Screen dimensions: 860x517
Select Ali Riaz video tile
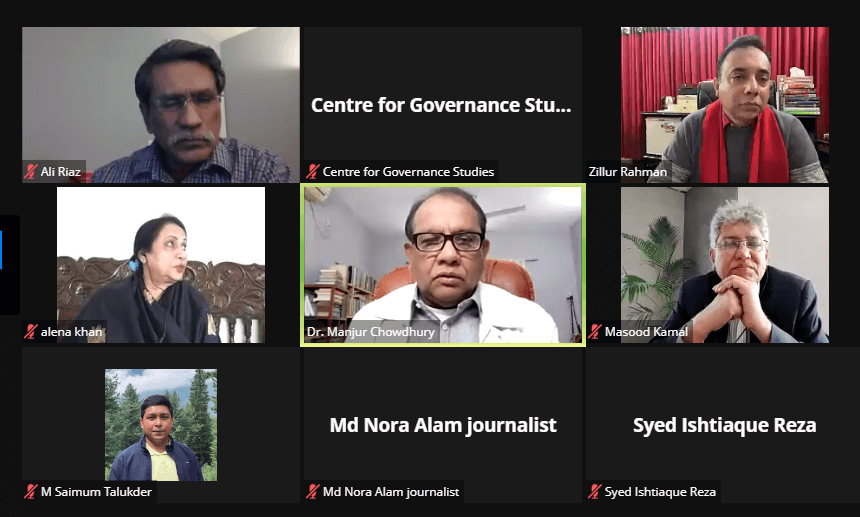161,105
